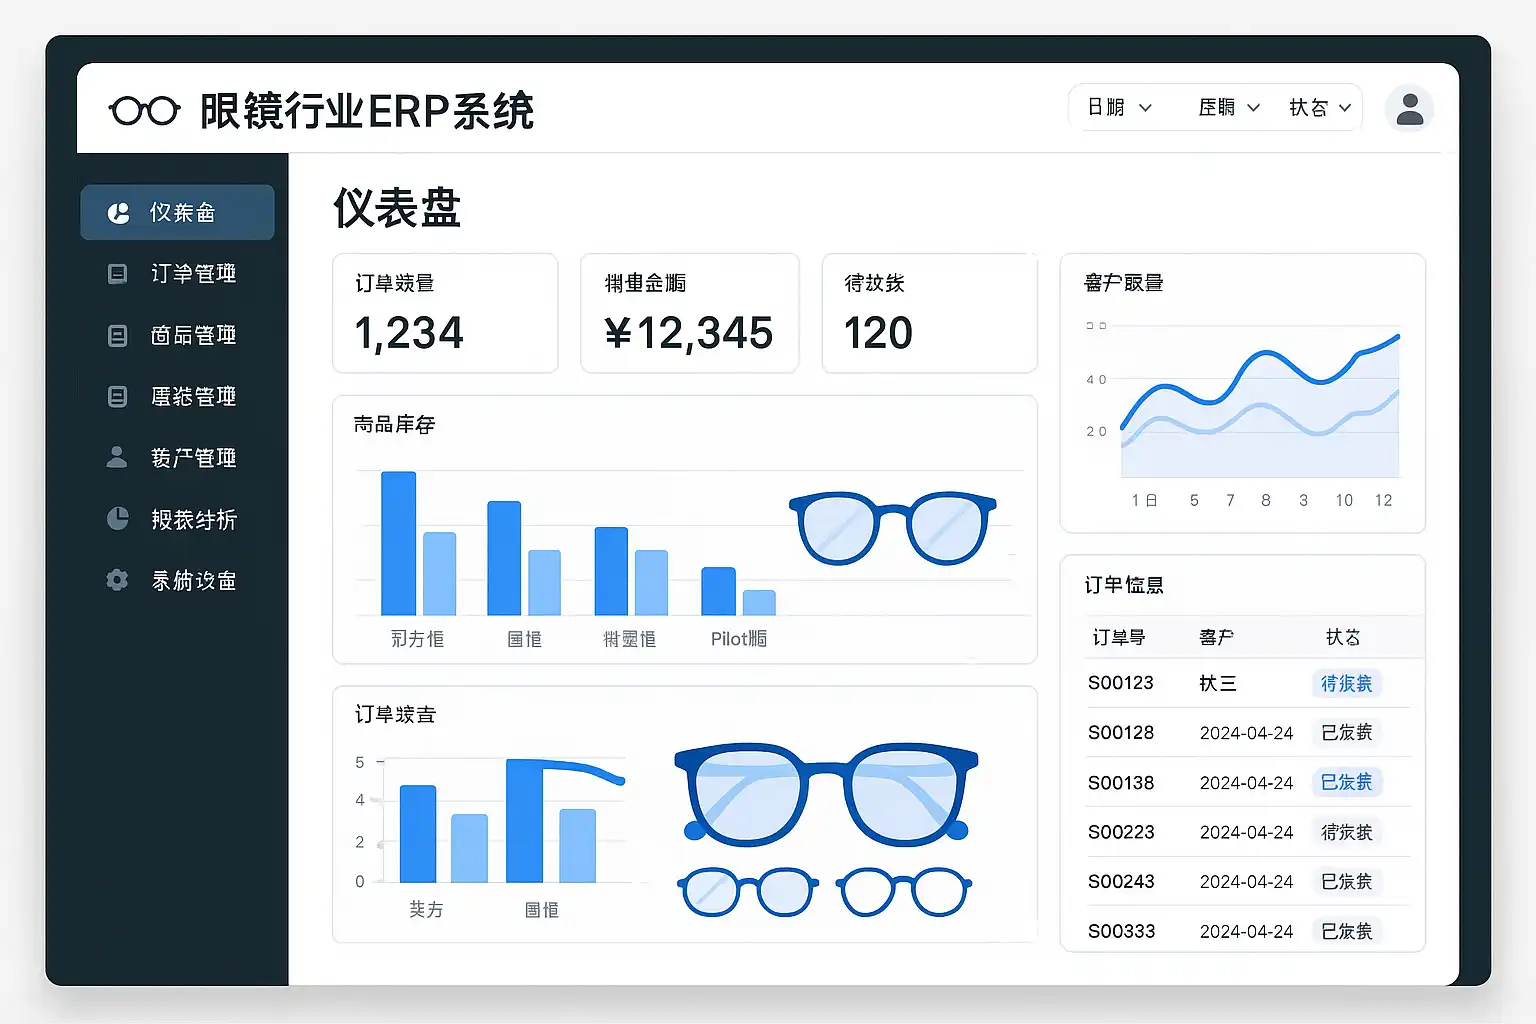
Task: Click the dark line on the customer chart
Action: [x=1260, y=380]
